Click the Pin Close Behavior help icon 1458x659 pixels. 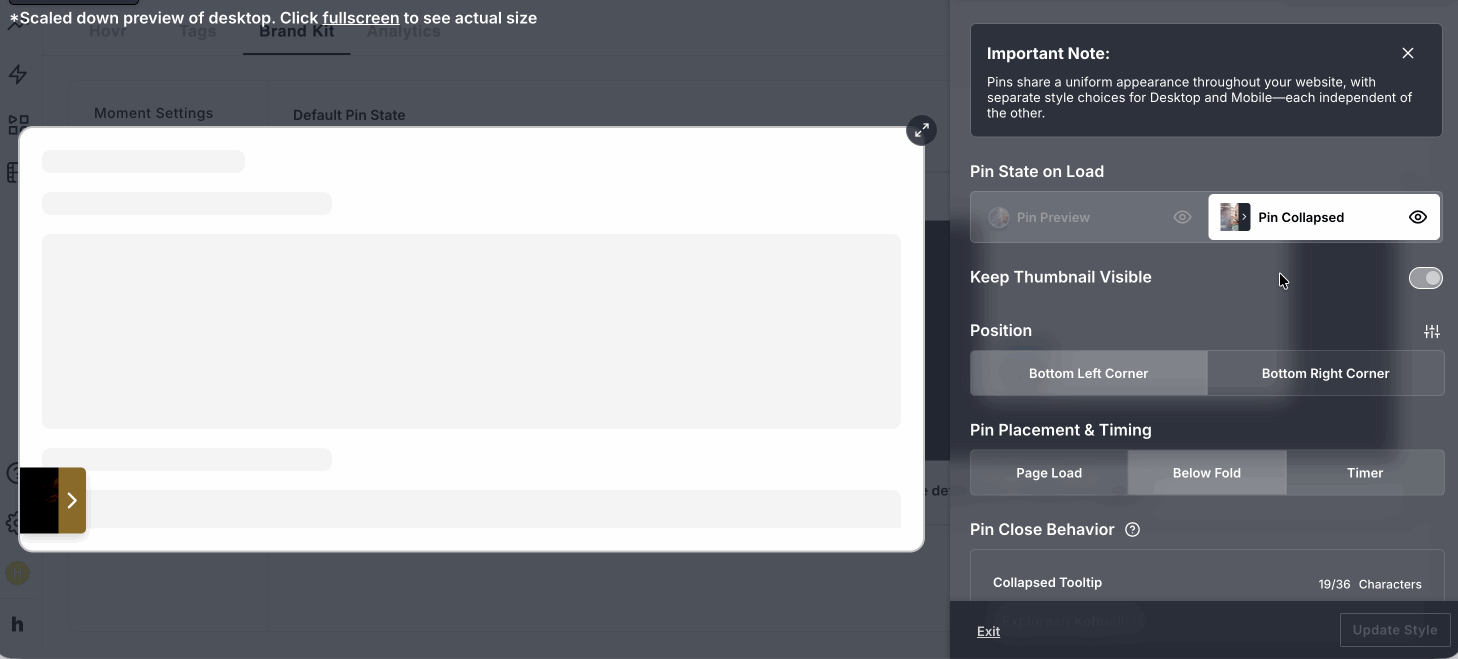[1132, 530]
